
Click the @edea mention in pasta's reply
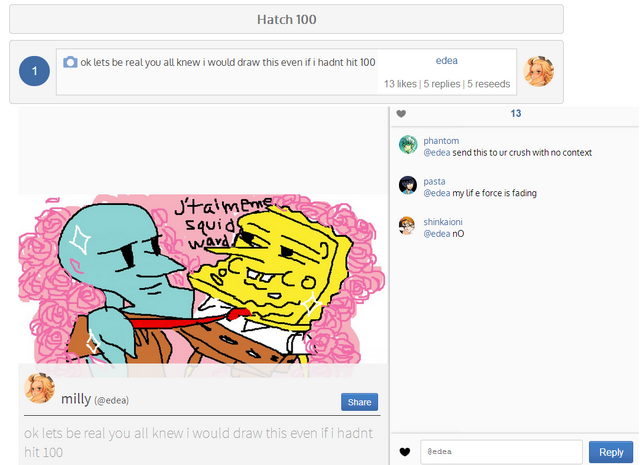(437, 193)
